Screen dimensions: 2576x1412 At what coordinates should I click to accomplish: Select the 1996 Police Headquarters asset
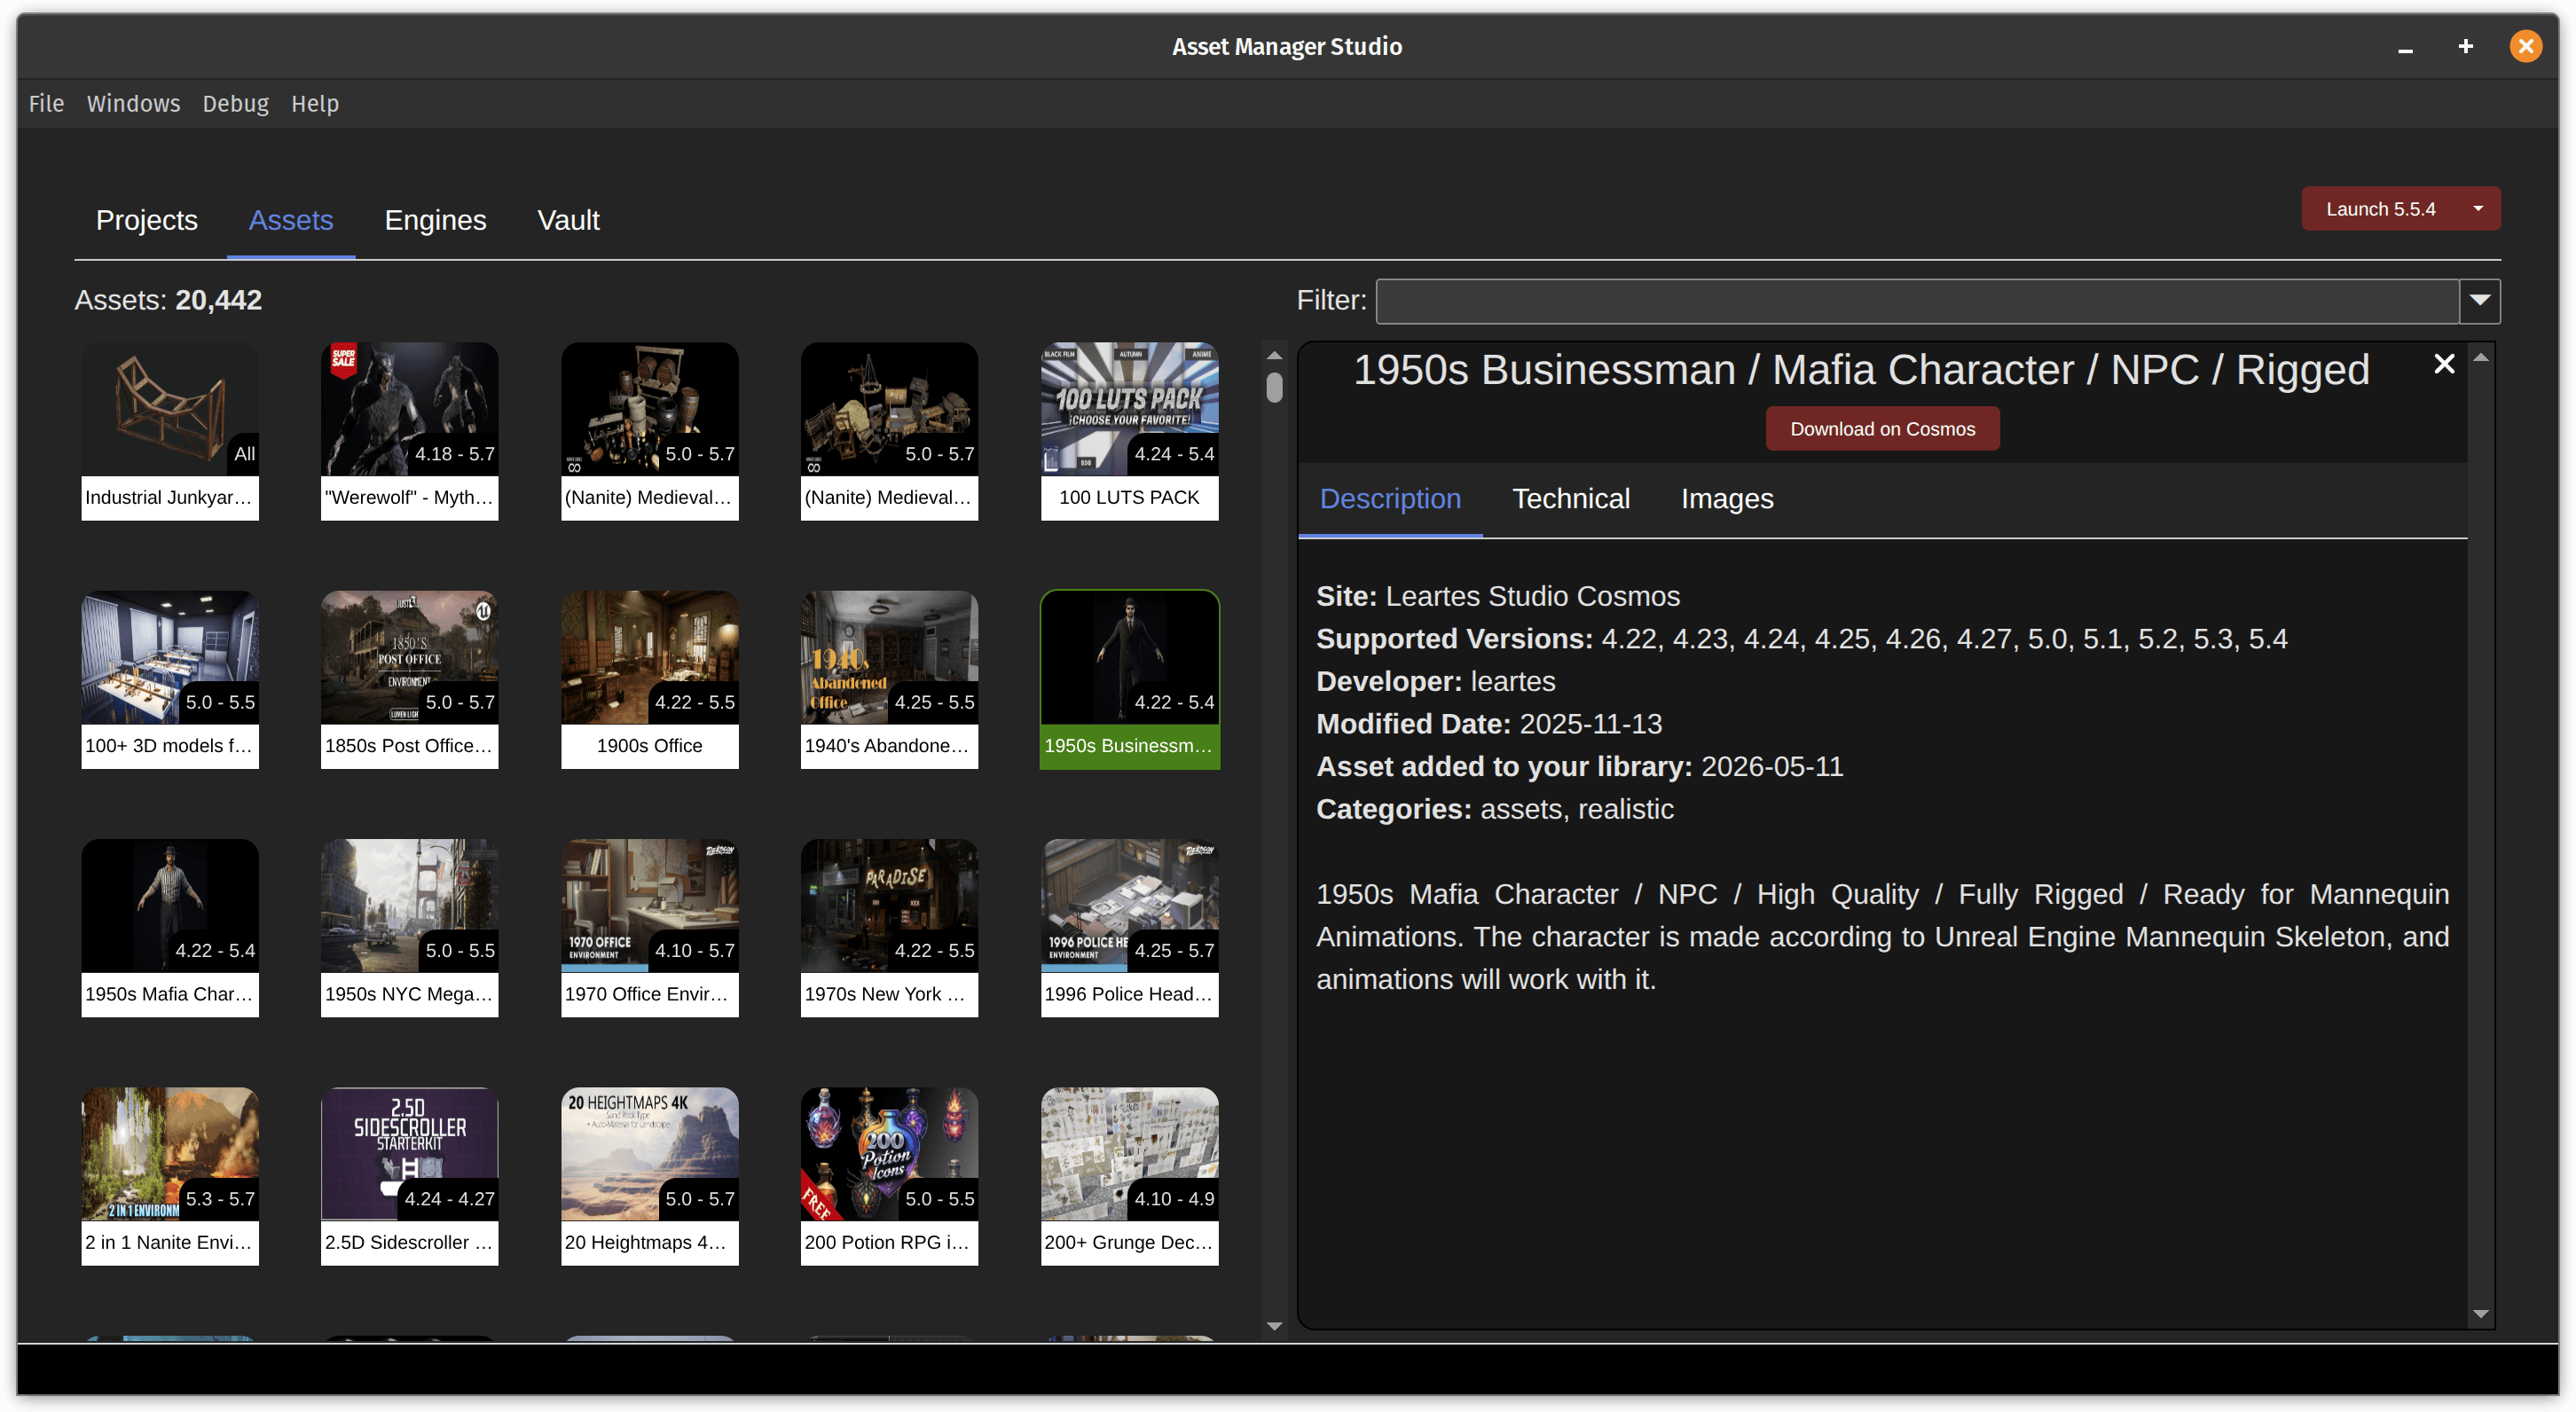tap(1129, 927)
